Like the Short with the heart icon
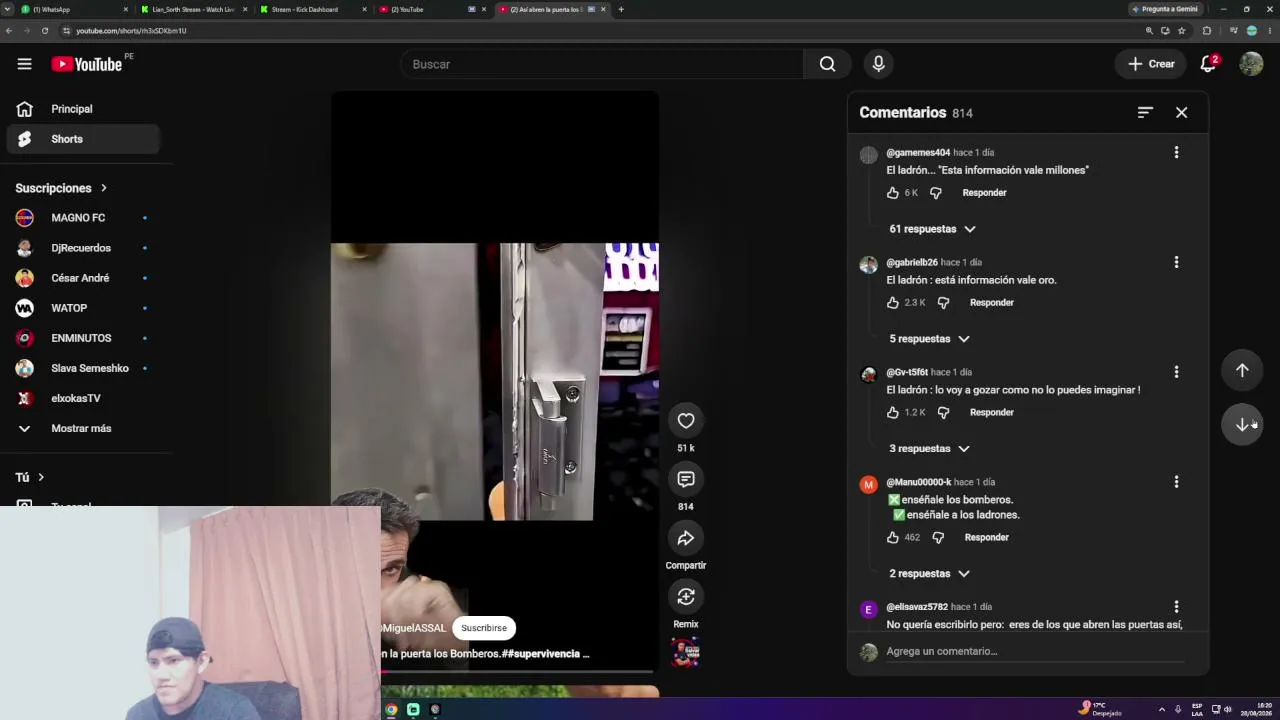 pyautogui.click(x=686, y=421)
